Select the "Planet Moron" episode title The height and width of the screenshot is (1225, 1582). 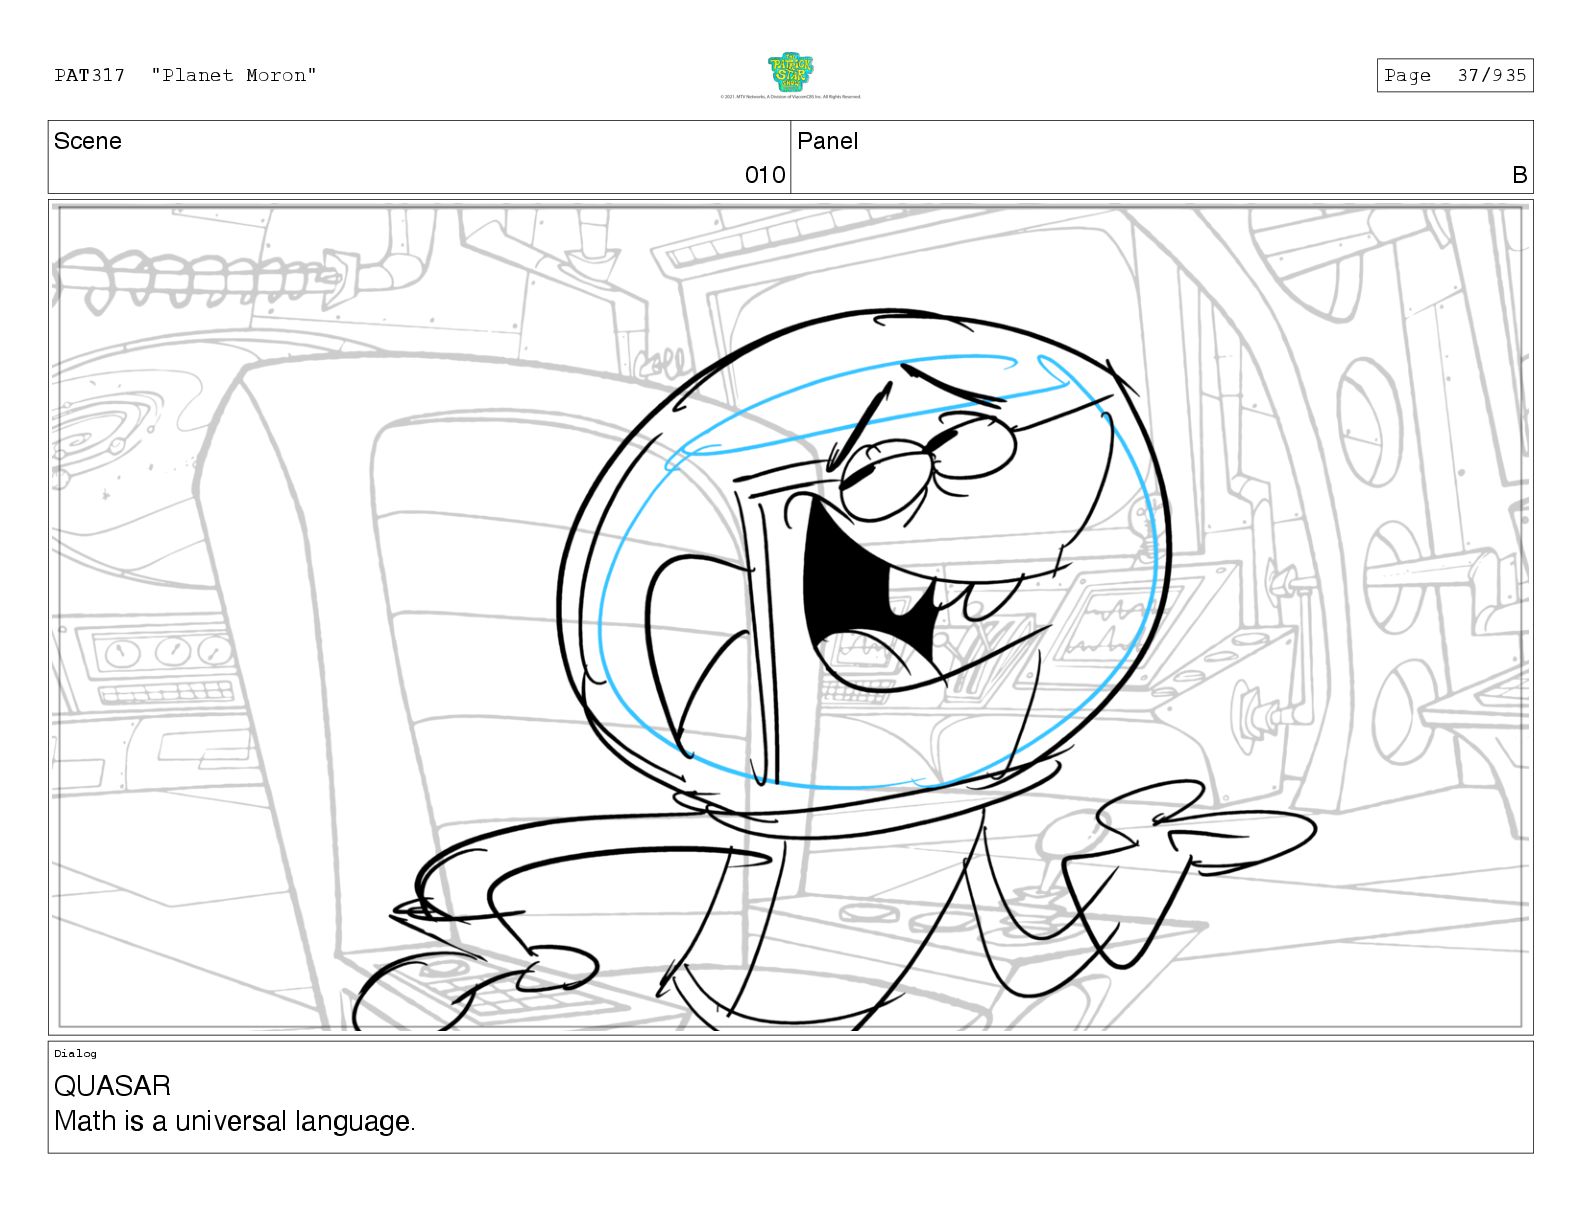pos(234,75)
